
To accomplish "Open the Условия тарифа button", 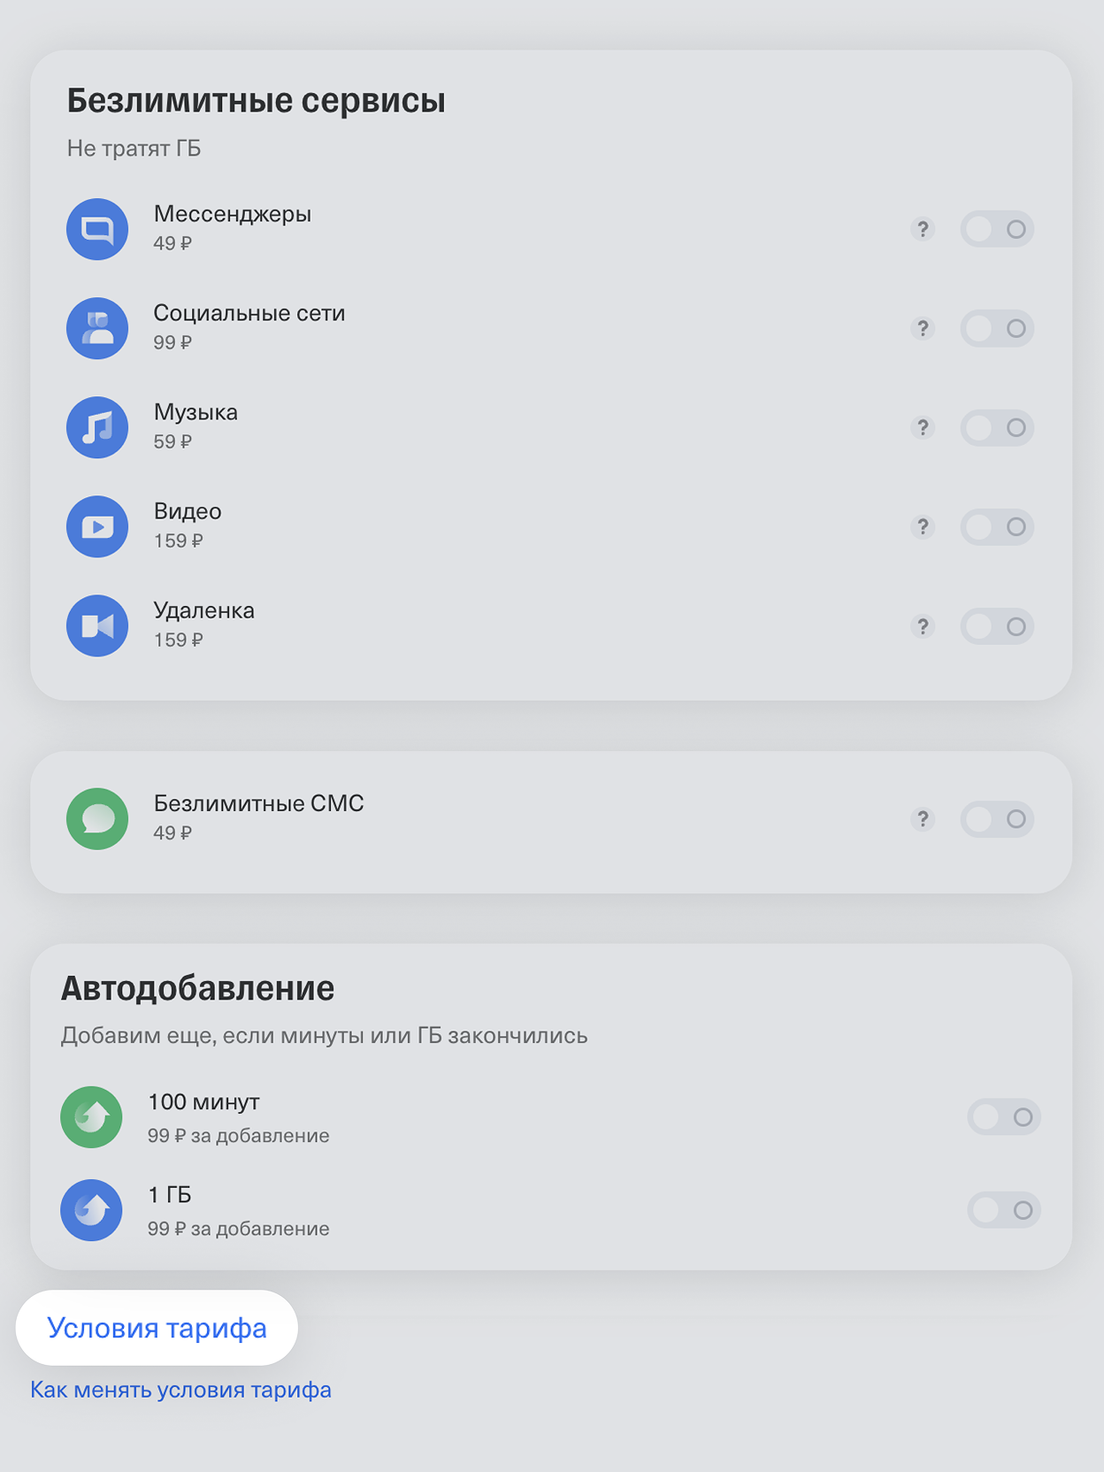I will (x=157, y=1328).
